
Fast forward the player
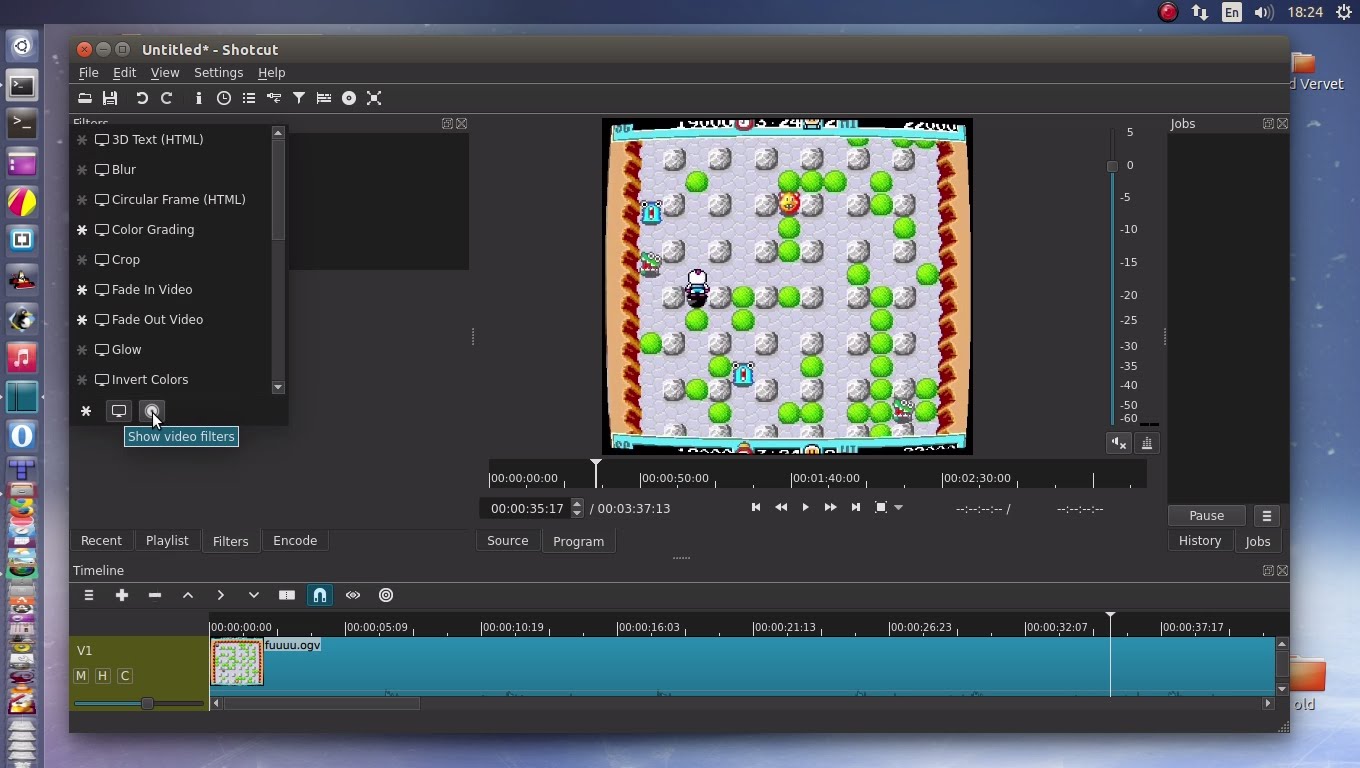pos(830,508)
